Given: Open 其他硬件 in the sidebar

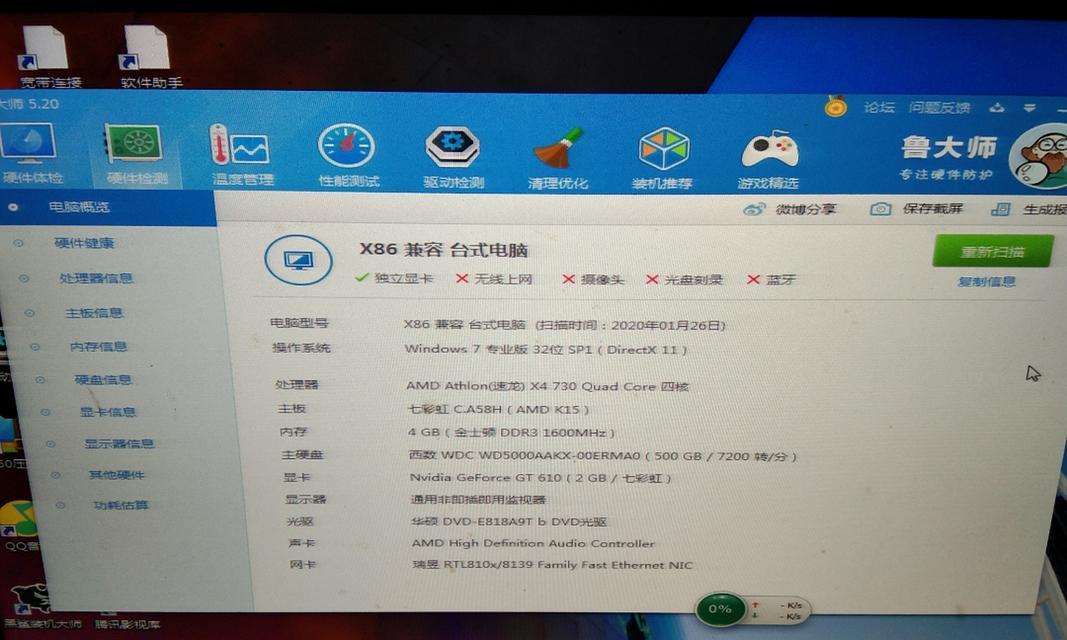Looking at the screenshot, I should [x=117, y=475].
